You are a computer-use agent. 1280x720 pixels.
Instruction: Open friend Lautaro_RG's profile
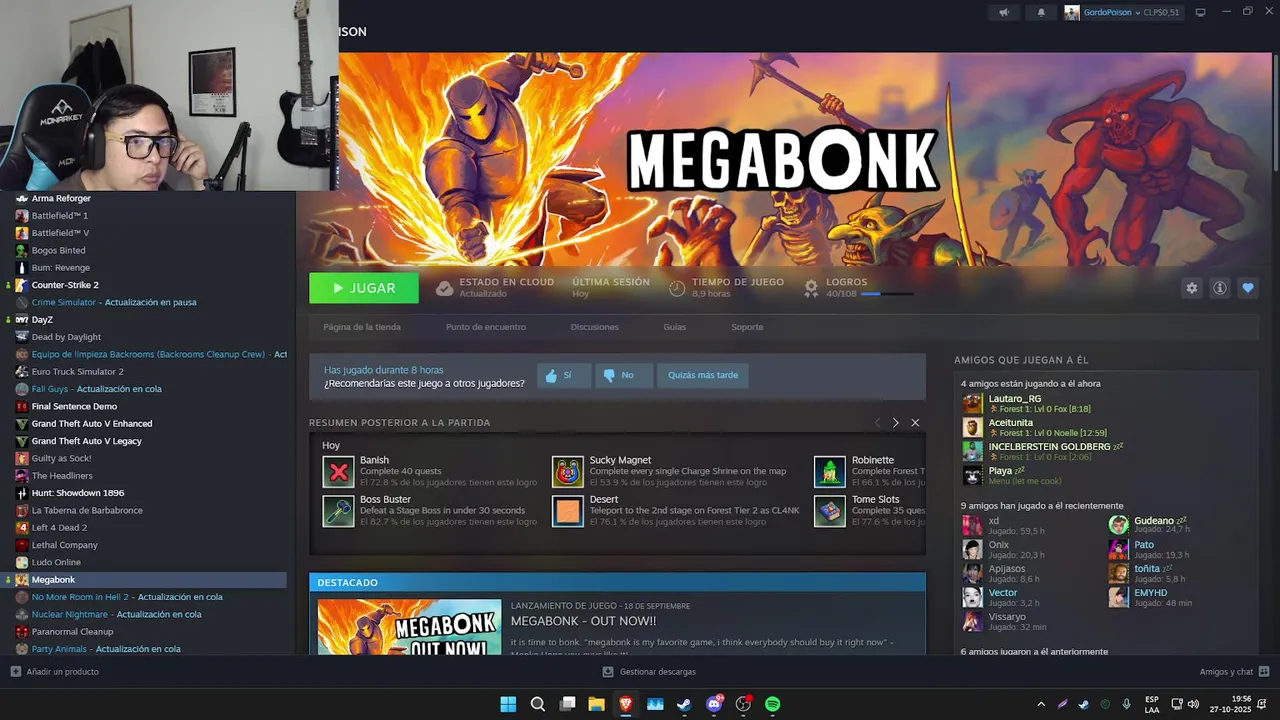tap(1014, 398)
